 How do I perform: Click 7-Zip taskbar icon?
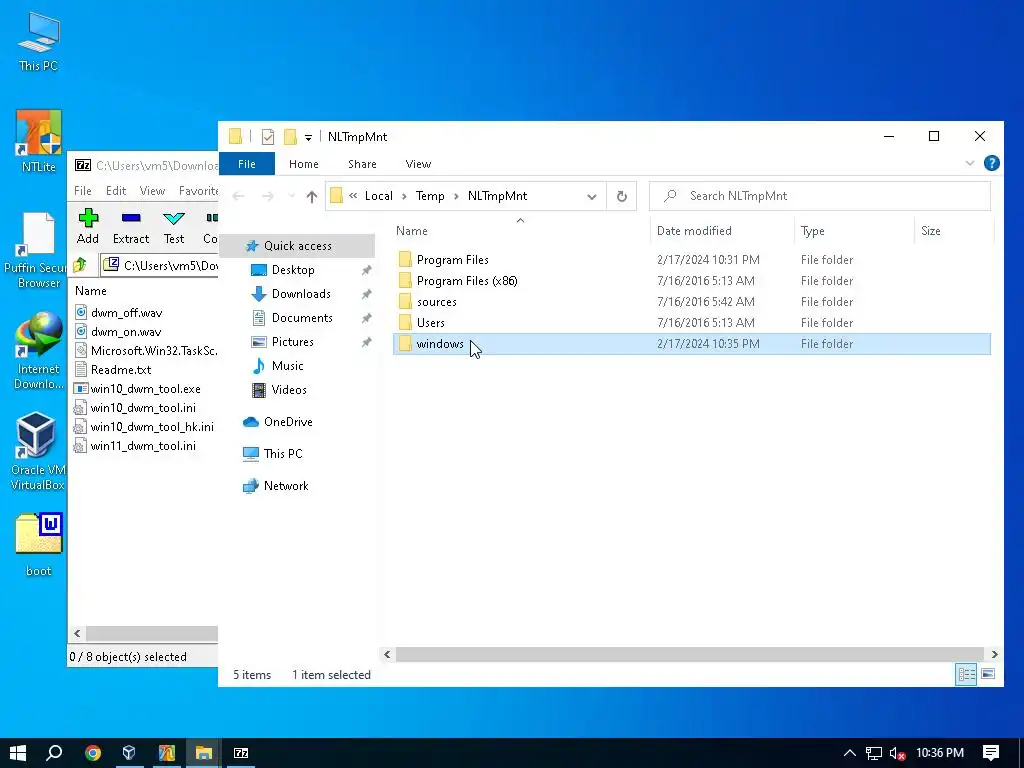(241, 753)
